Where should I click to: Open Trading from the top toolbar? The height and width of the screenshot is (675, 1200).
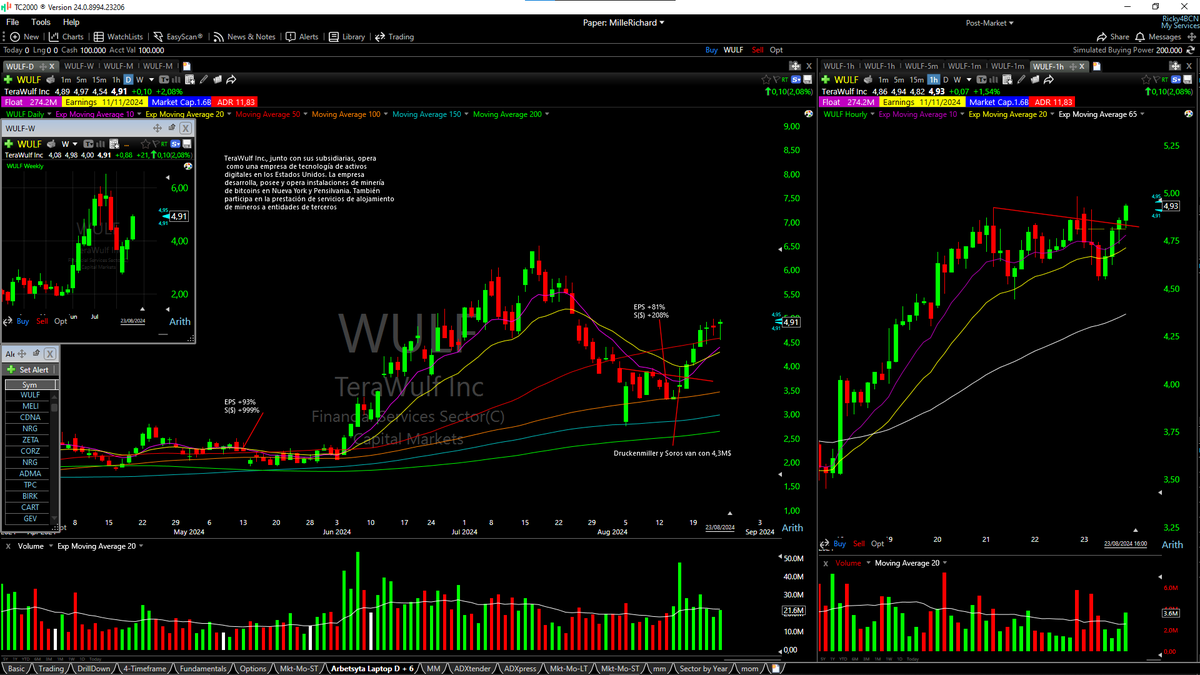[x=394, y=36]
